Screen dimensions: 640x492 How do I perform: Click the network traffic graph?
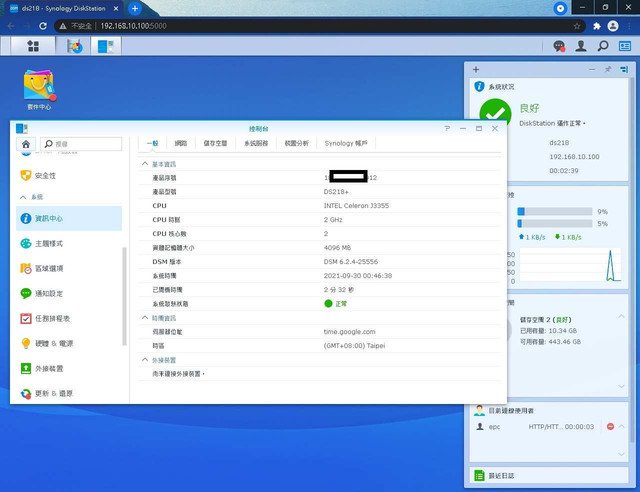(x=570, y=265)
